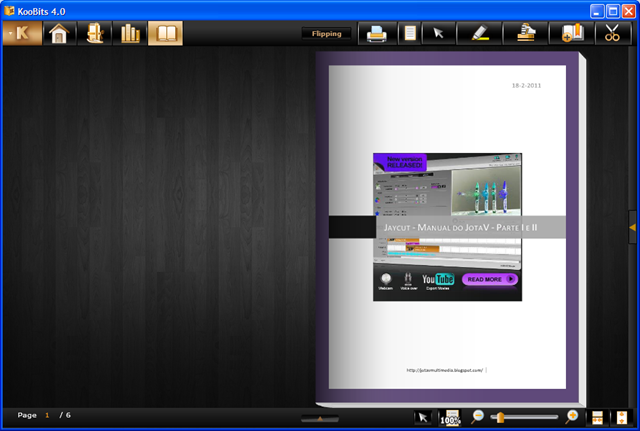This screenshot has width=640, height=431.
Task: Click the current page number field
Action: click(47, 415)
